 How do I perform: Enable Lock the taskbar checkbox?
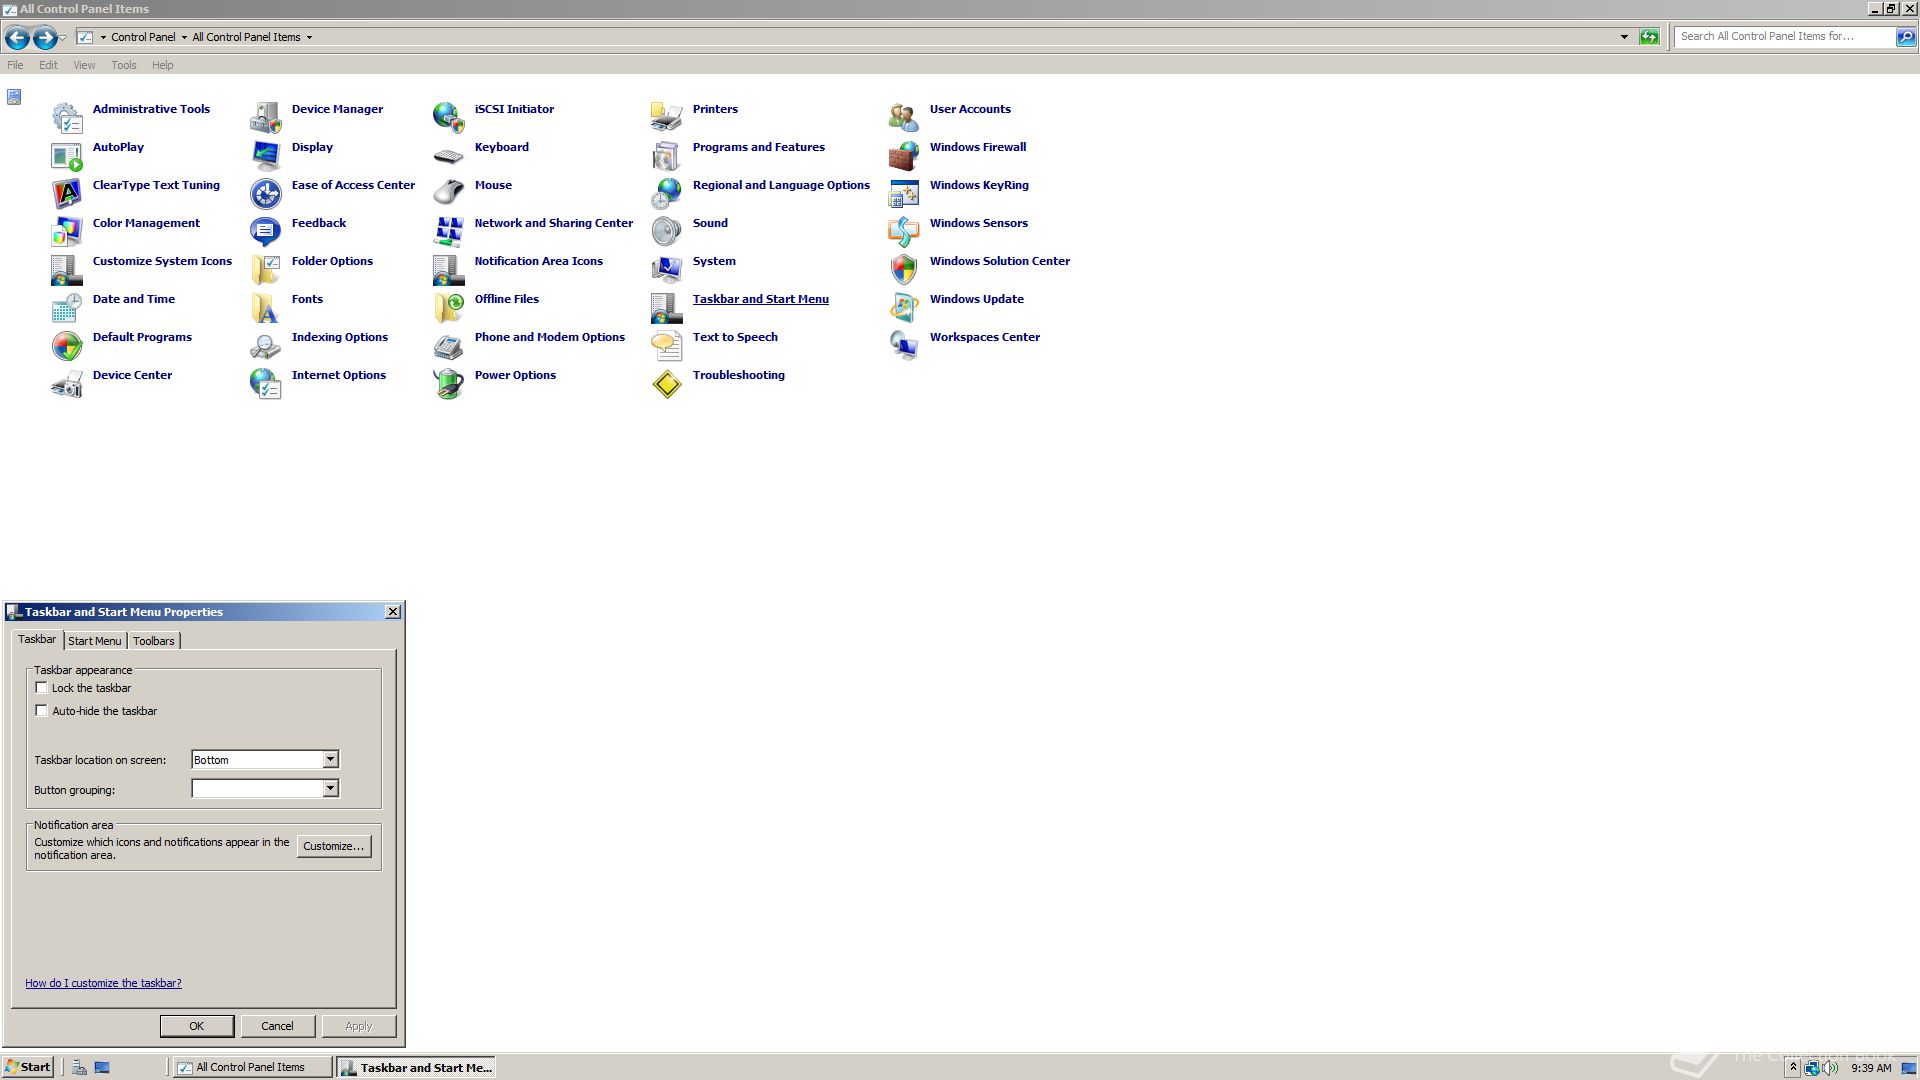pos(41,688)
